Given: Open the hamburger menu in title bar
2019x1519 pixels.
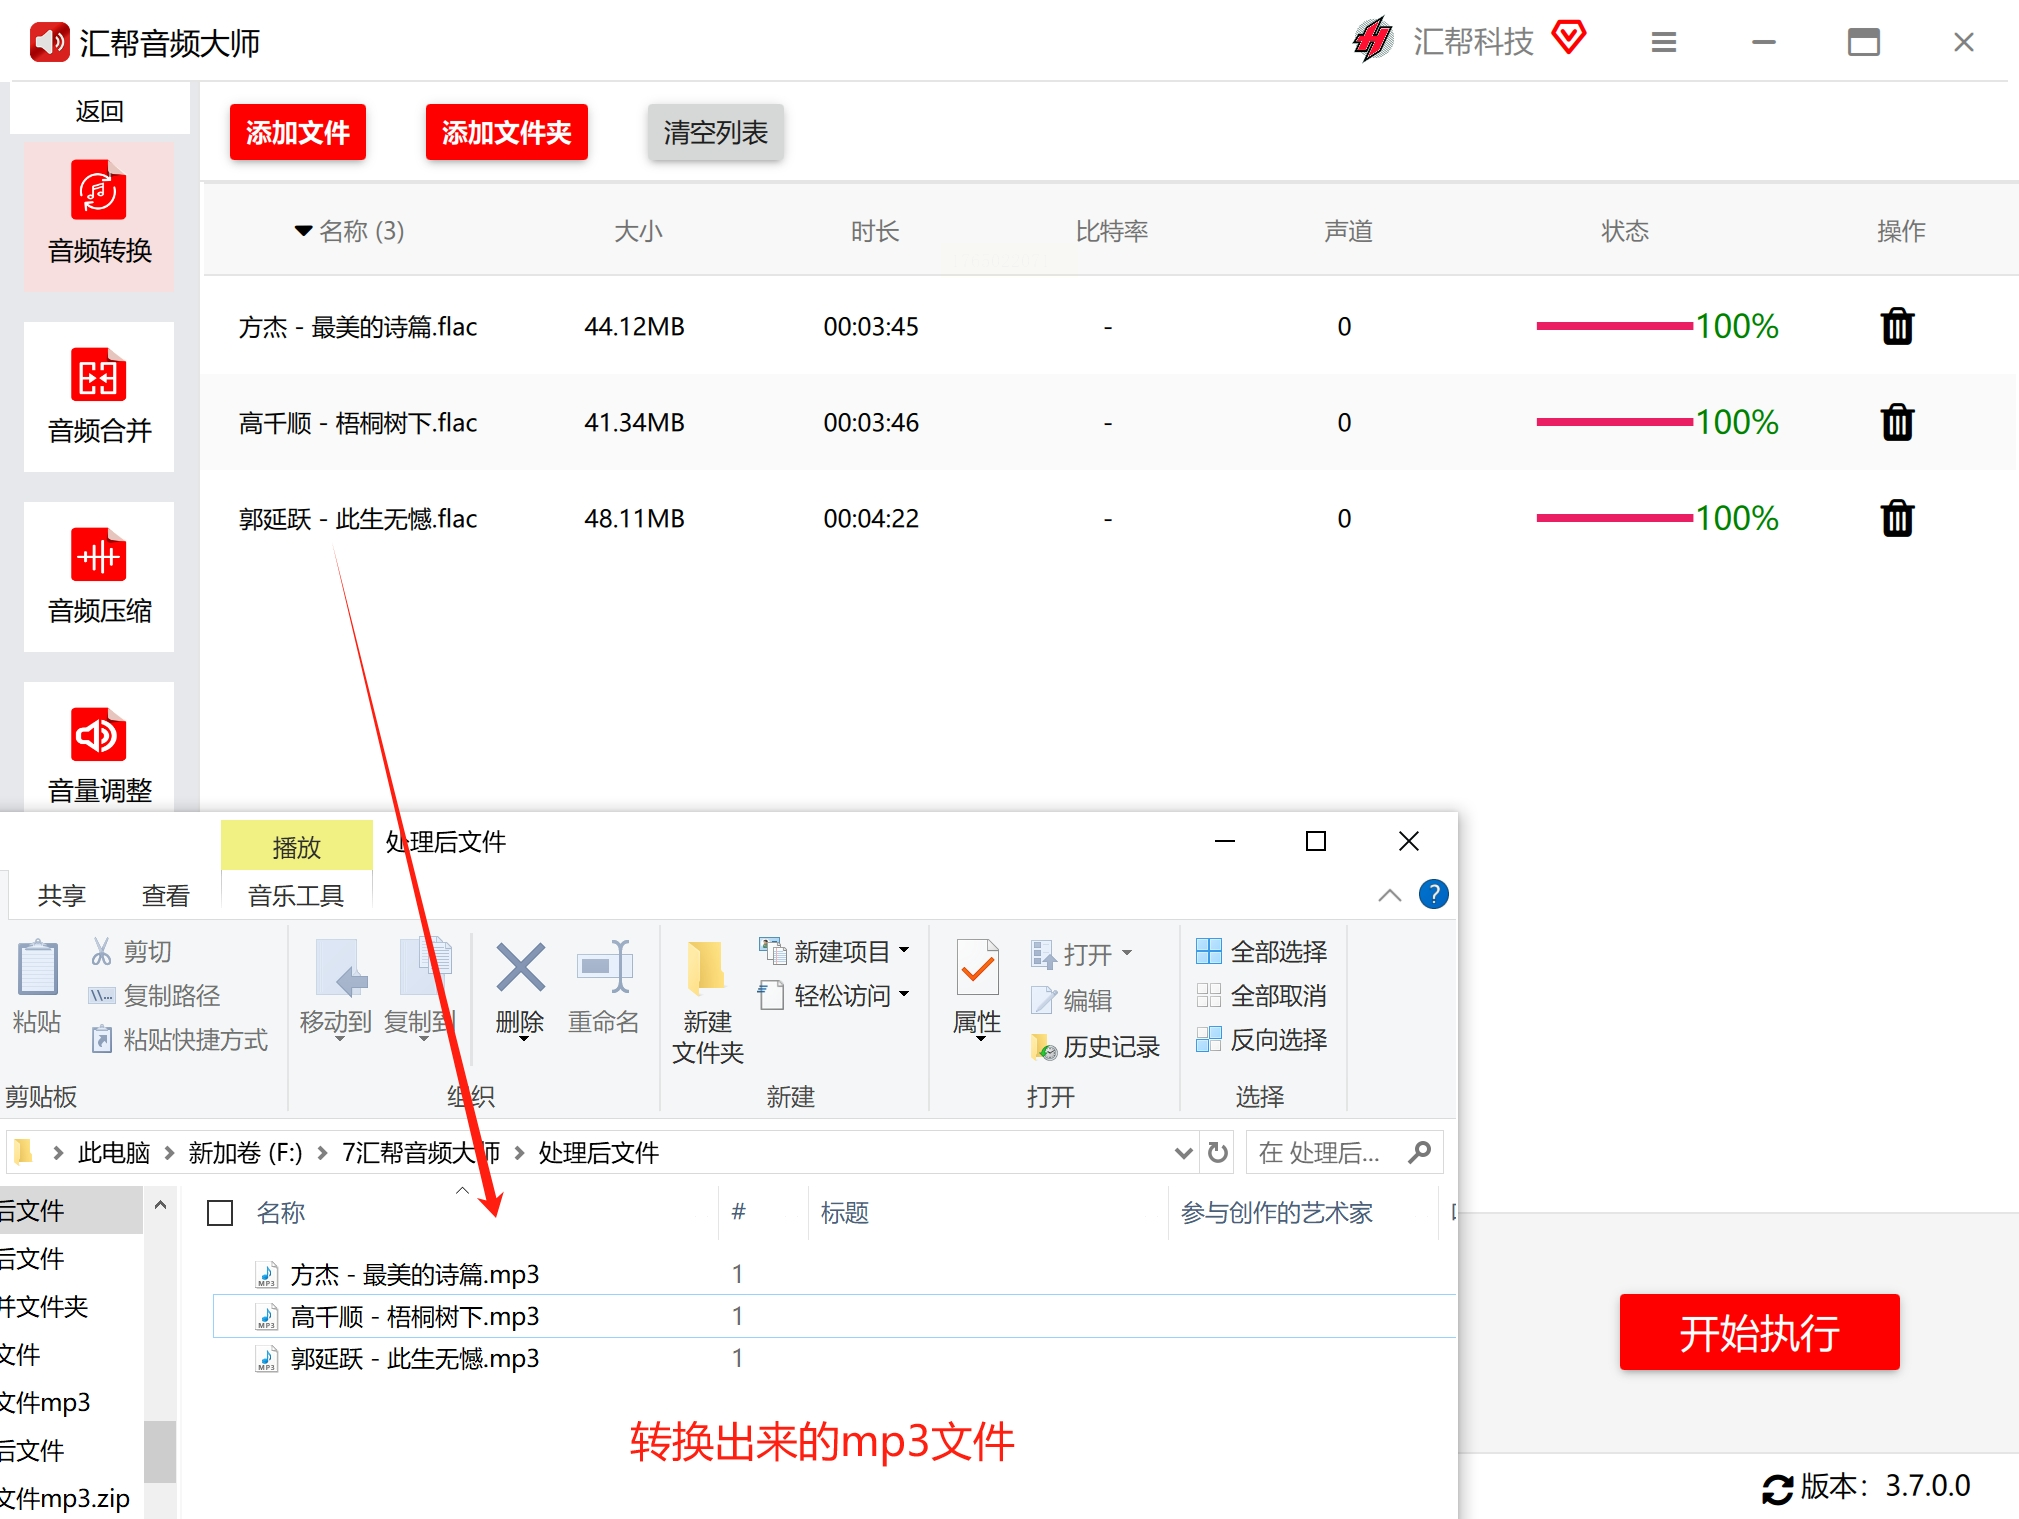Looking at the screenshot, I should point(1664,43).
